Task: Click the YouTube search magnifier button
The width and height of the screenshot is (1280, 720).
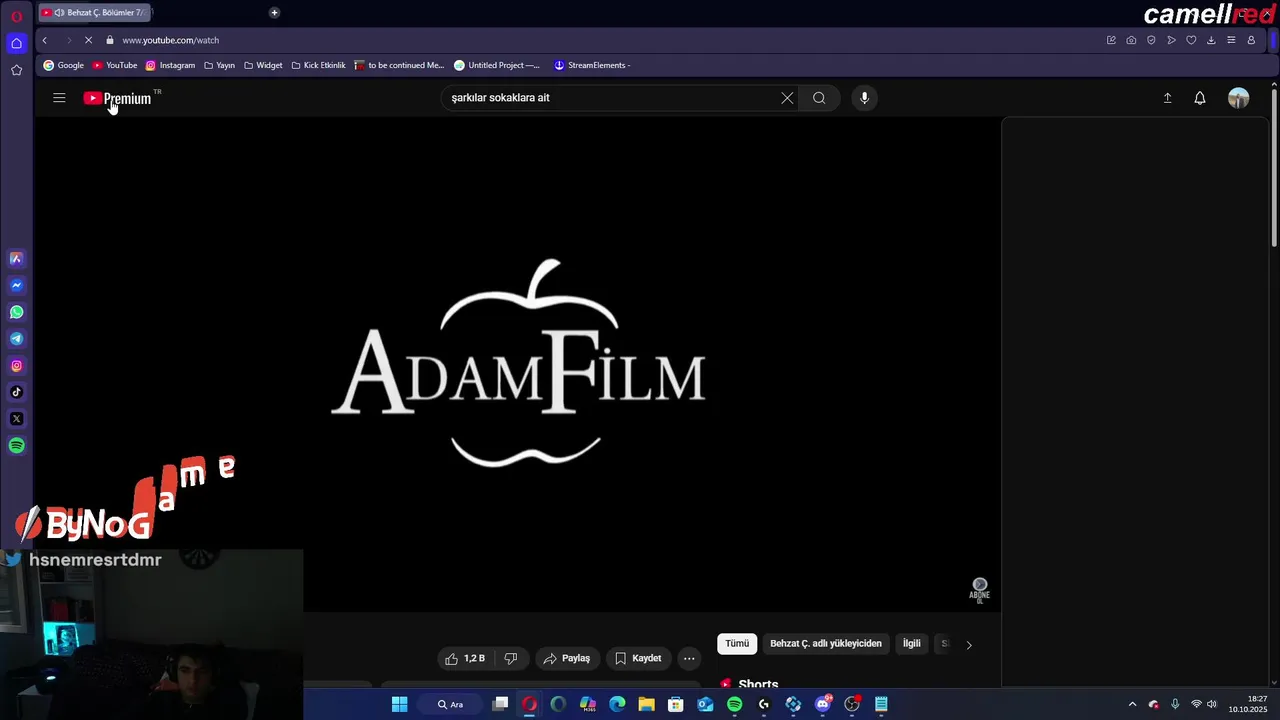Action: (x=819, y=98)
